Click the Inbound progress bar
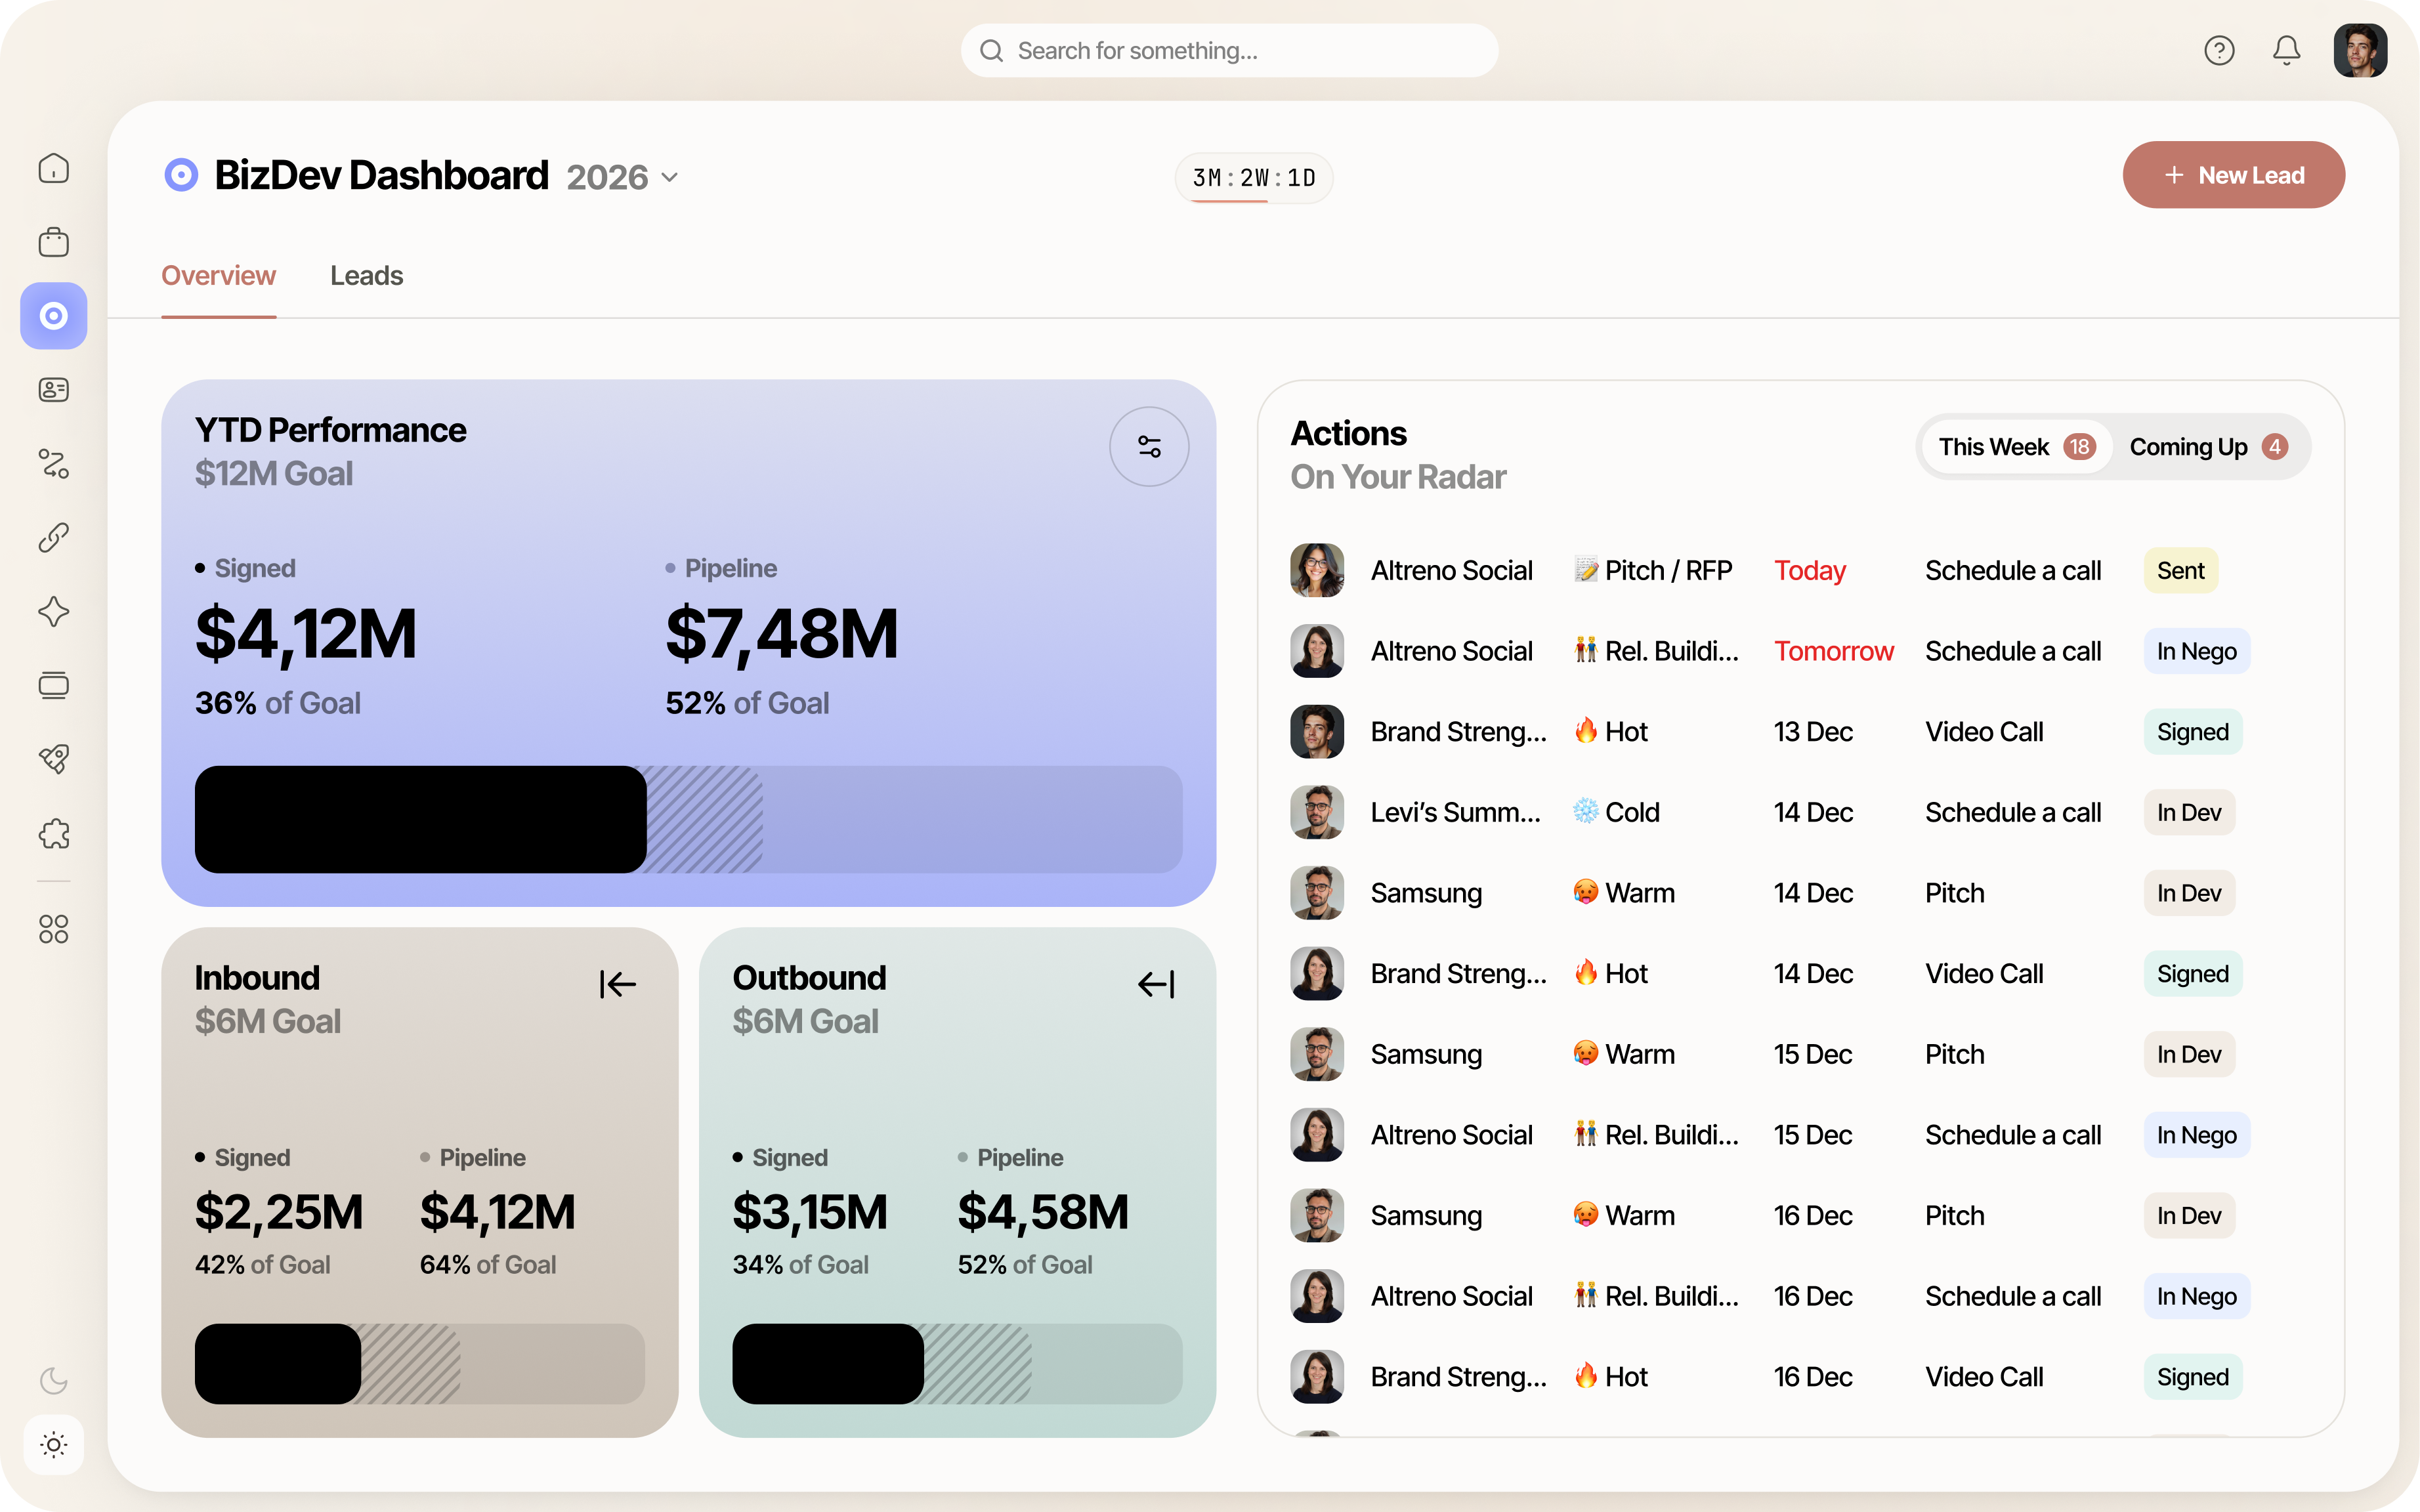The width and height of the screenshot is (2420, 1512). click(x=419, y=1364)
